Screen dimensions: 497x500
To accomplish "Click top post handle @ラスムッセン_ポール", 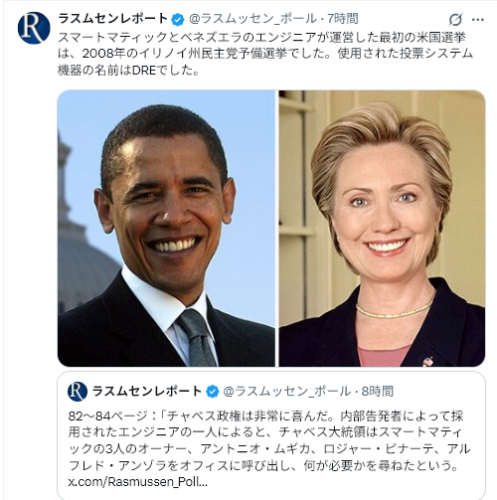I will click(x=253, y=19).
